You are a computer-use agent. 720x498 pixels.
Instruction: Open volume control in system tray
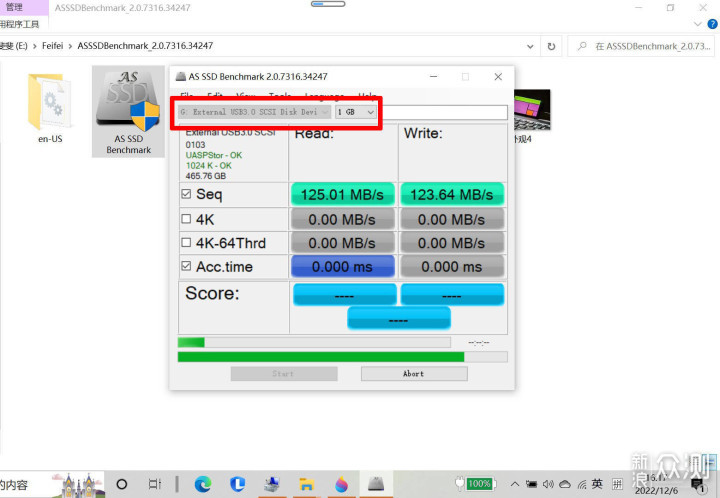[548, 484]
